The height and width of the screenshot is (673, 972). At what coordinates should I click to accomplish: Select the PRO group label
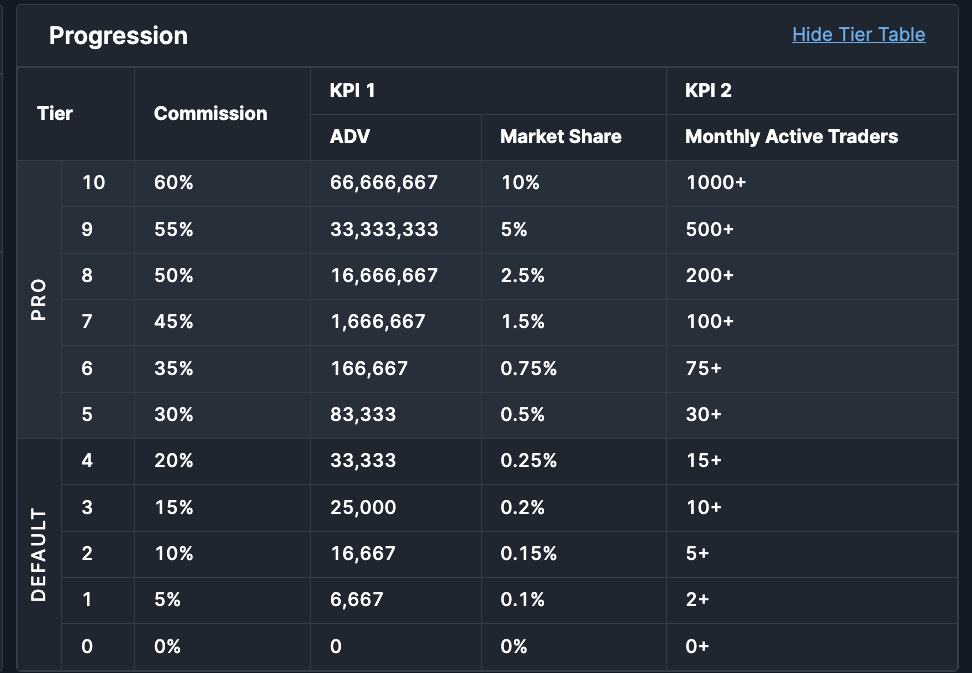click(x=38, y=299)
